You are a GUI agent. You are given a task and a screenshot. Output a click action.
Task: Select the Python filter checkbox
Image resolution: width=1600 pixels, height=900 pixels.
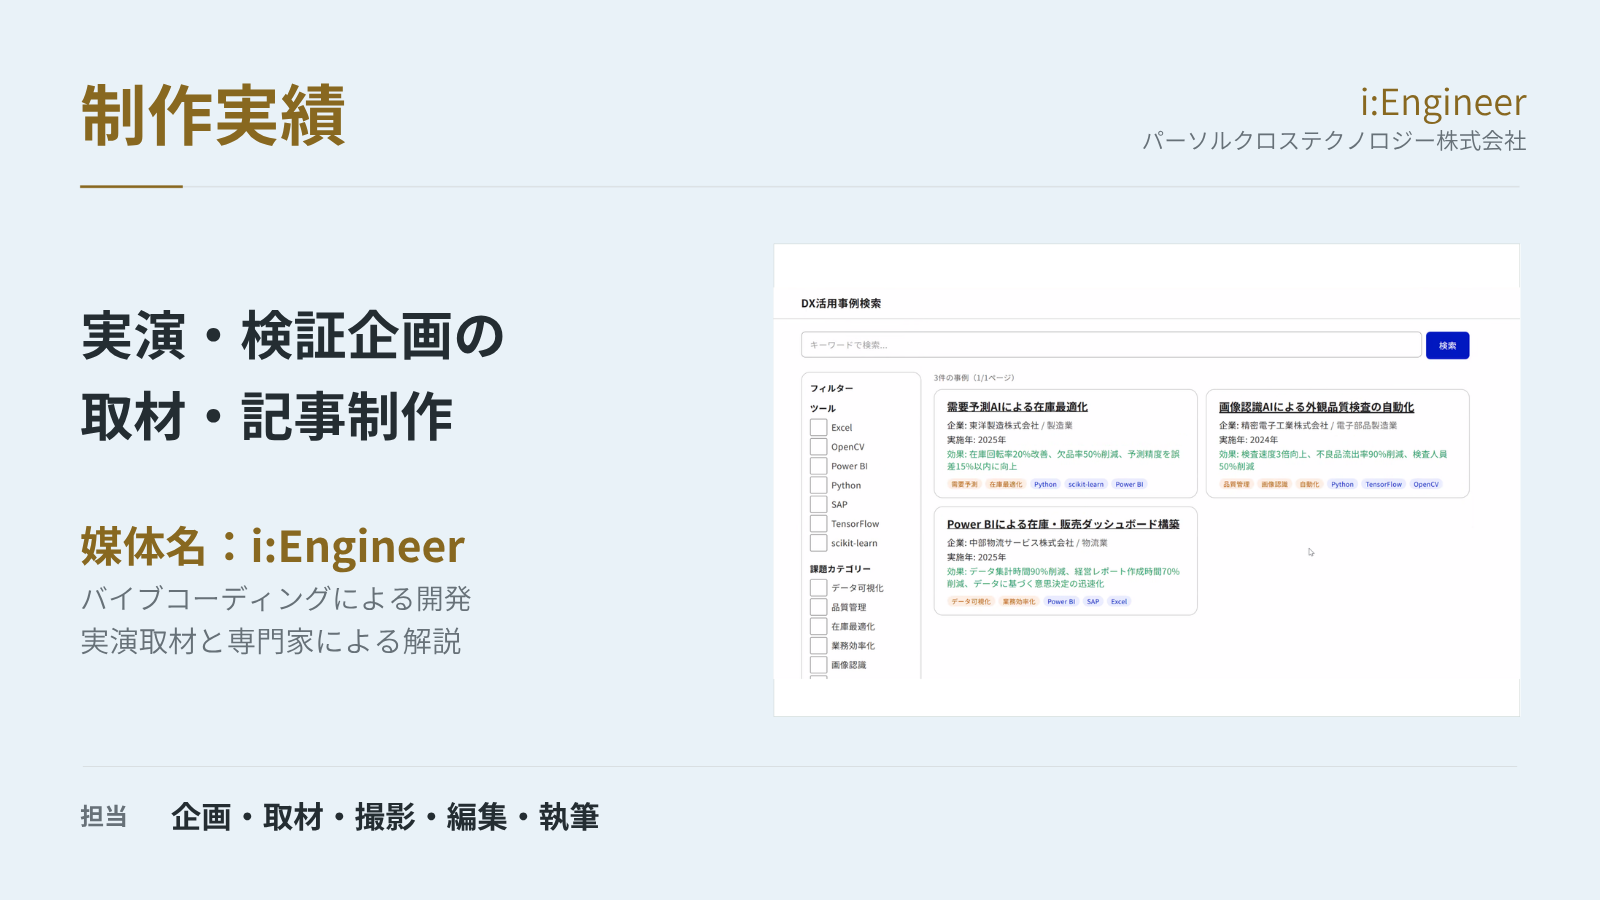(x=818, y=485)
